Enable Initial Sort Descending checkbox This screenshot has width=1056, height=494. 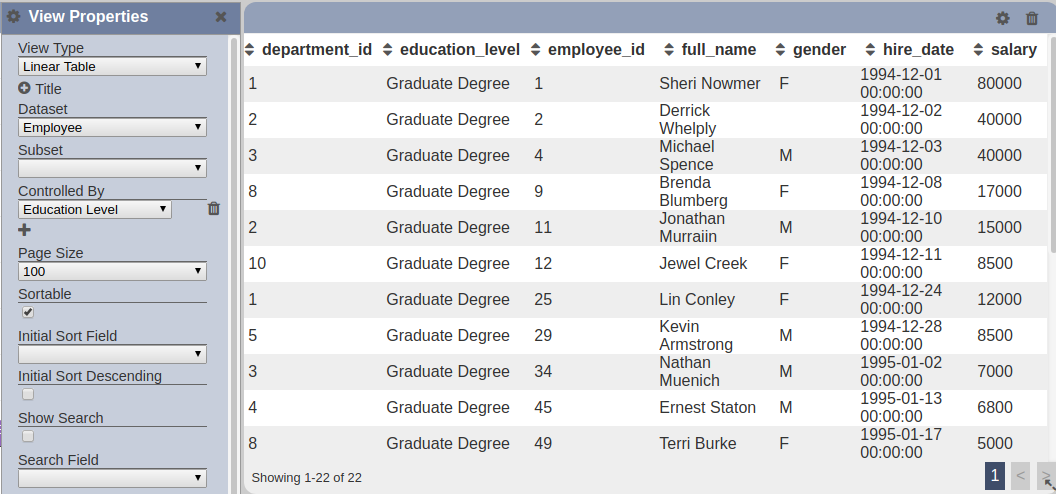pos(28,394)
